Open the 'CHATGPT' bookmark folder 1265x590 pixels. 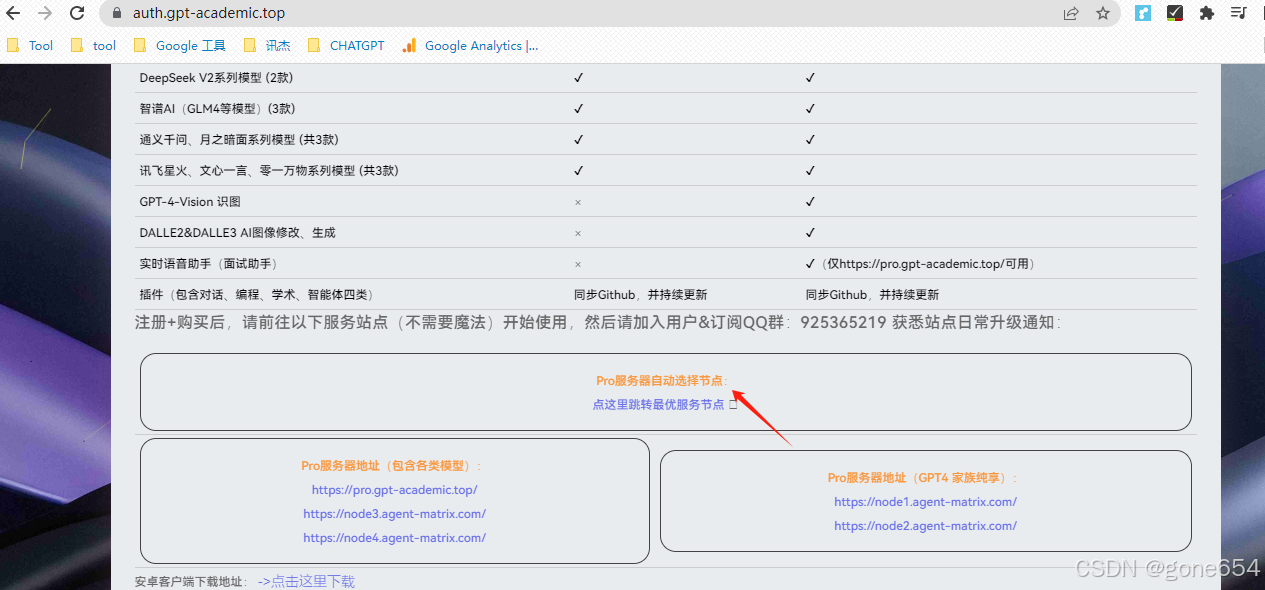tap(346, 45)
